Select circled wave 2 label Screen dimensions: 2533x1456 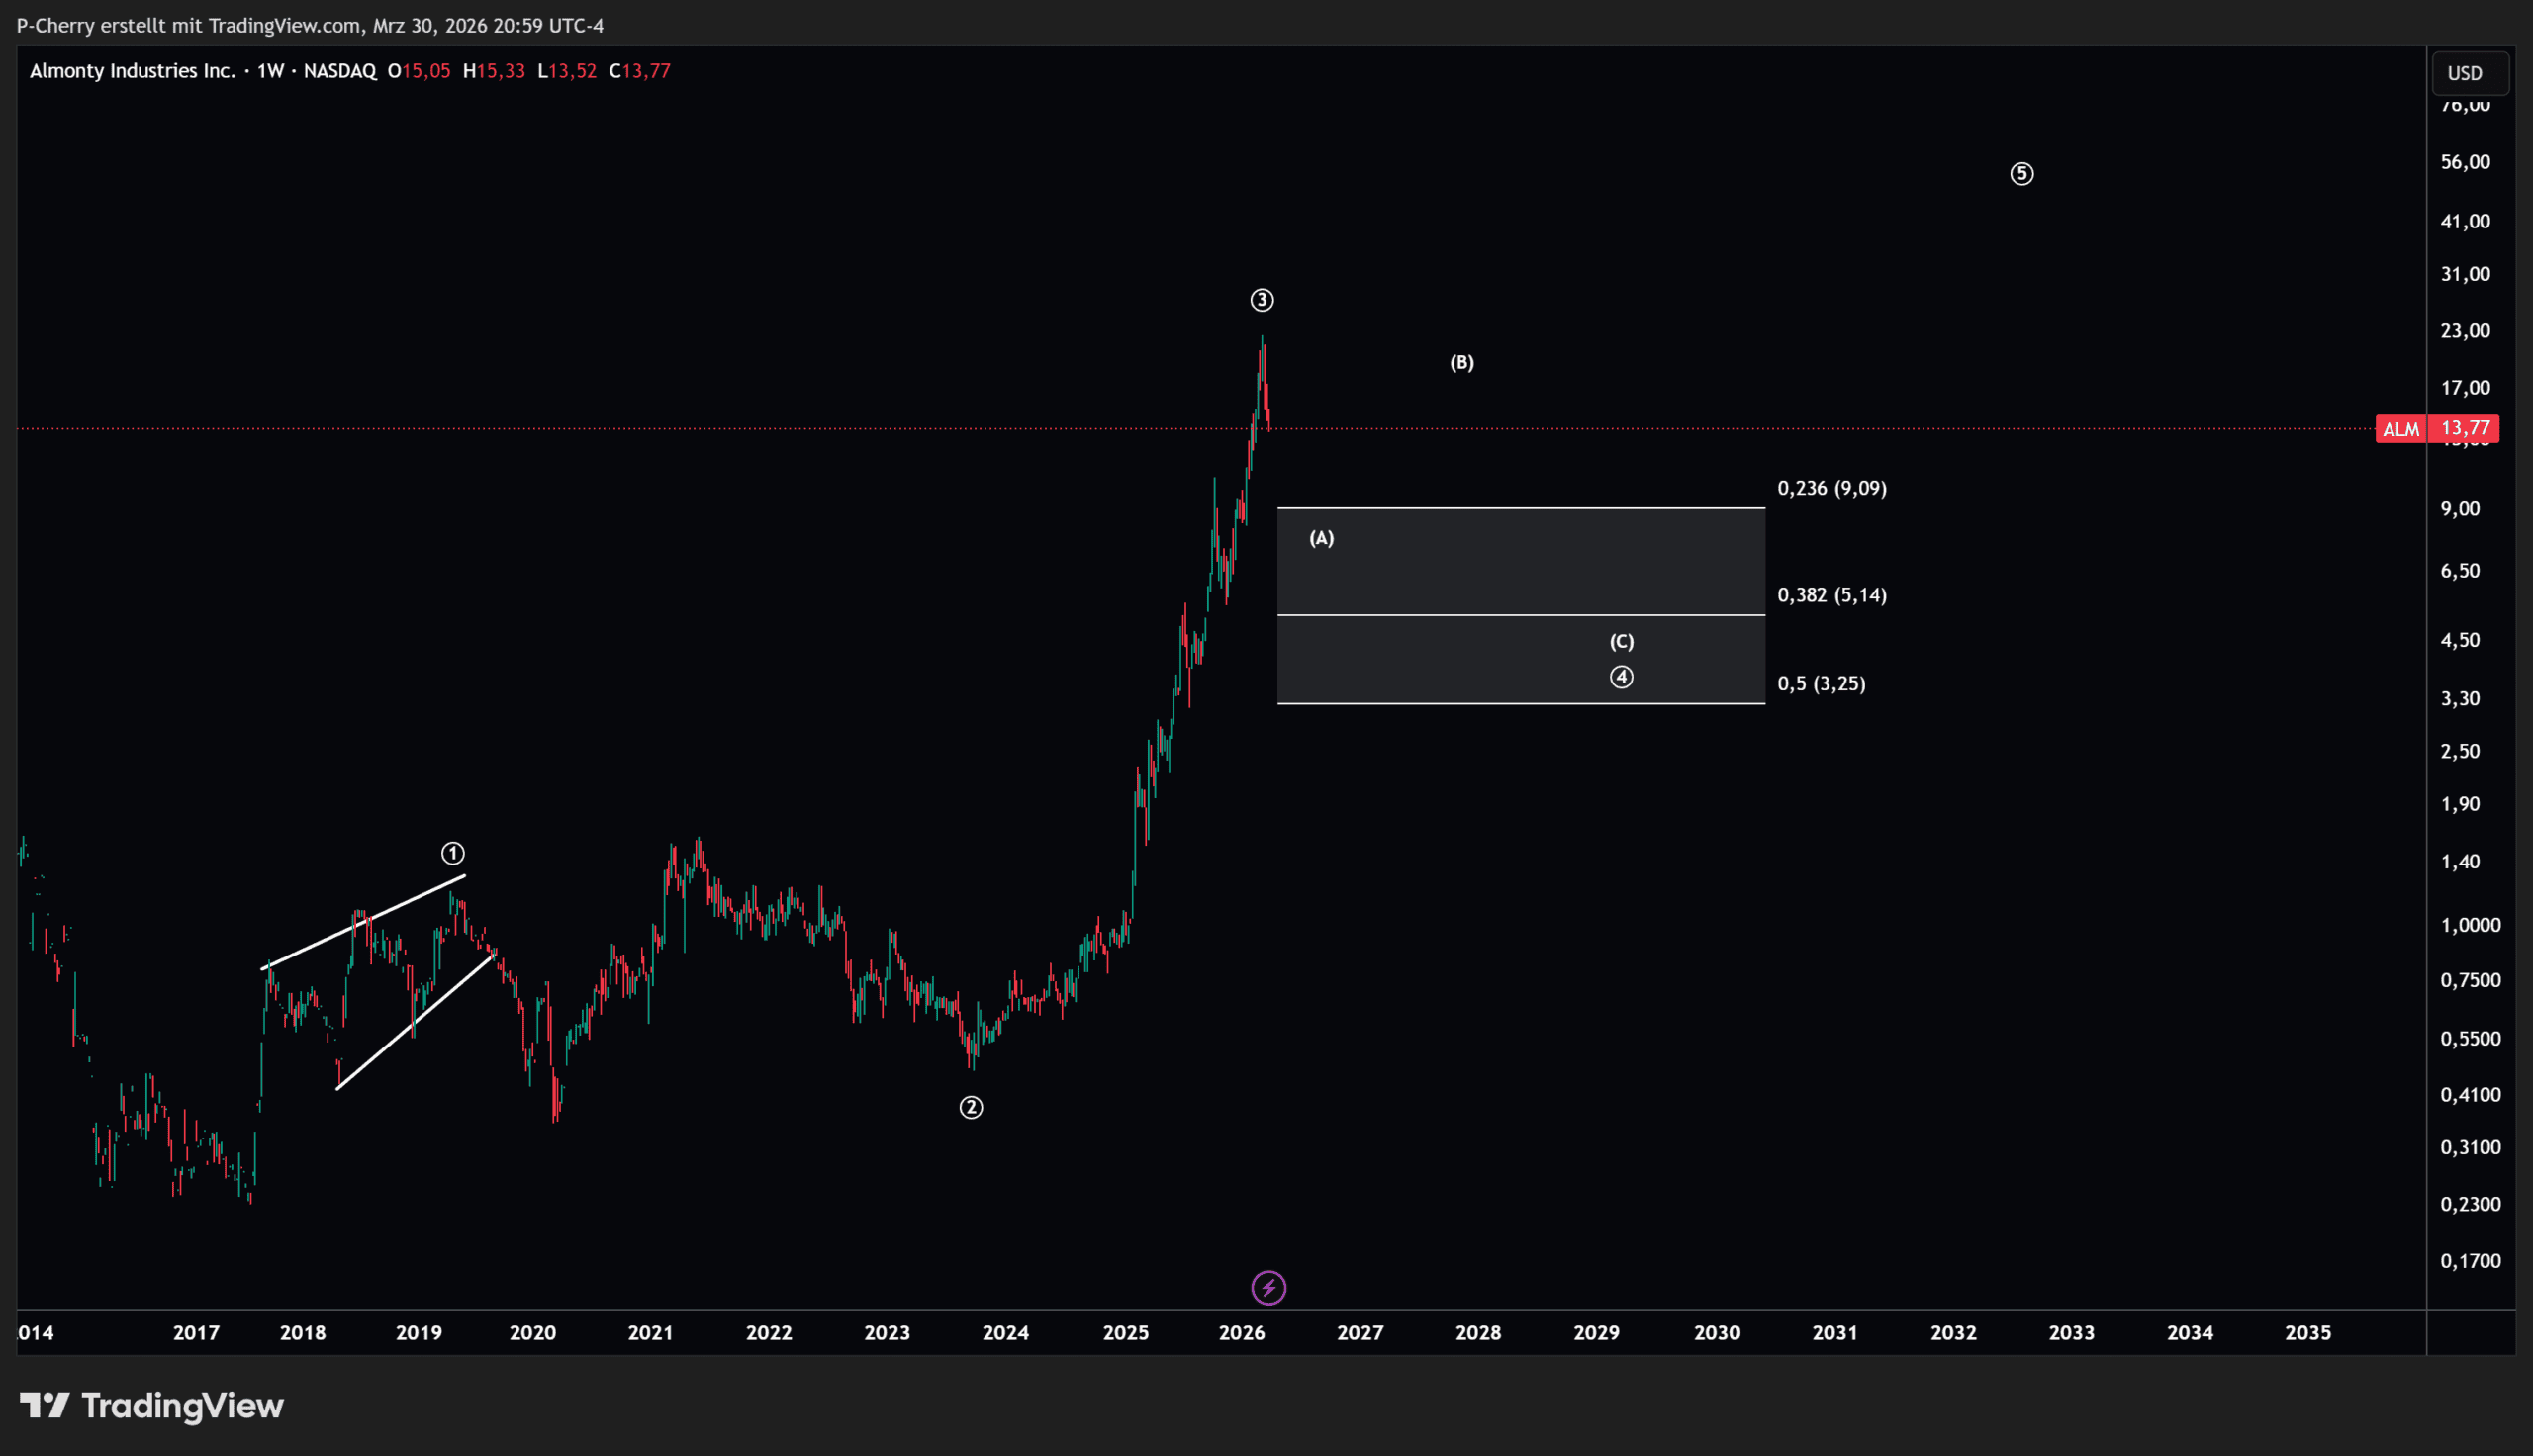(x=971, y=1107)
